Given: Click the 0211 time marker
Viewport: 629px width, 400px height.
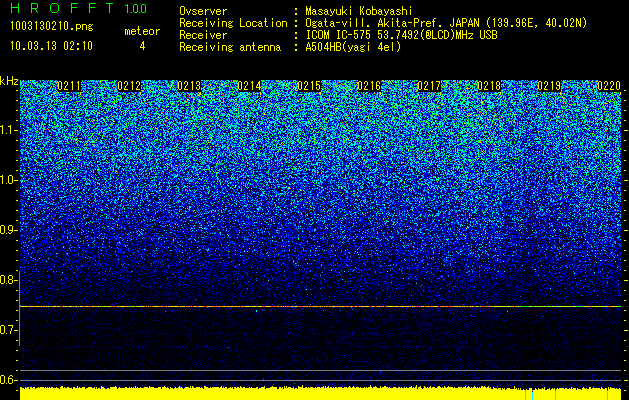Looking at the screenshot, I should [69, 86].
